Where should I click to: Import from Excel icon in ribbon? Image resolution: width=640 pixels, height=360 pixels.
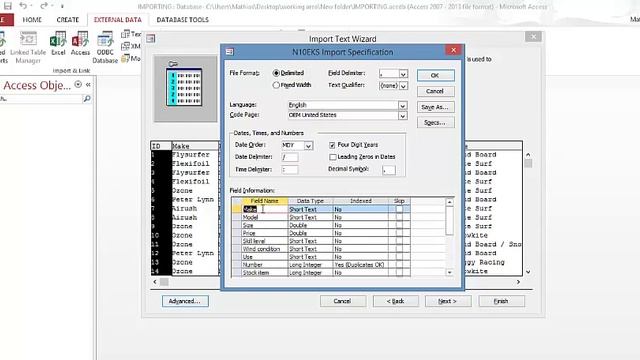click(x=58, y=40)
